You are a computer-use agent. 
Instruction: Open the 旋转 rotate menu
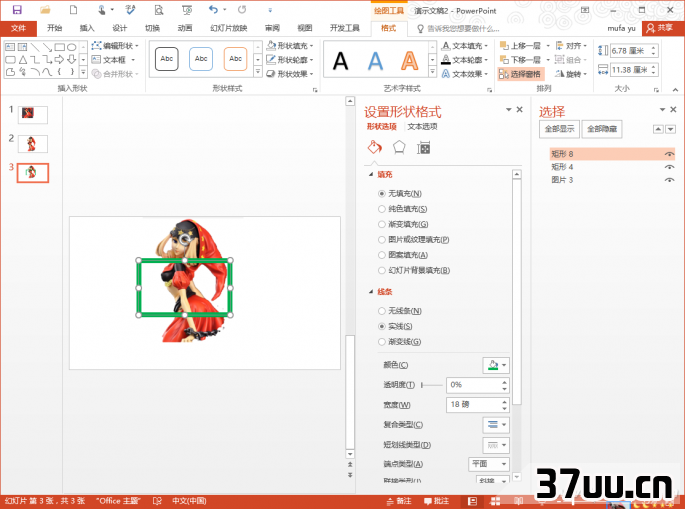point(571,74)
